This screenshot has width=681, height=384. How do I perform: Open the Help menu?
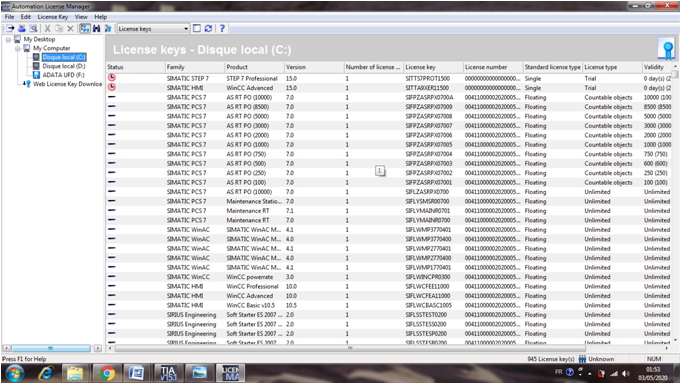[100, 17]
